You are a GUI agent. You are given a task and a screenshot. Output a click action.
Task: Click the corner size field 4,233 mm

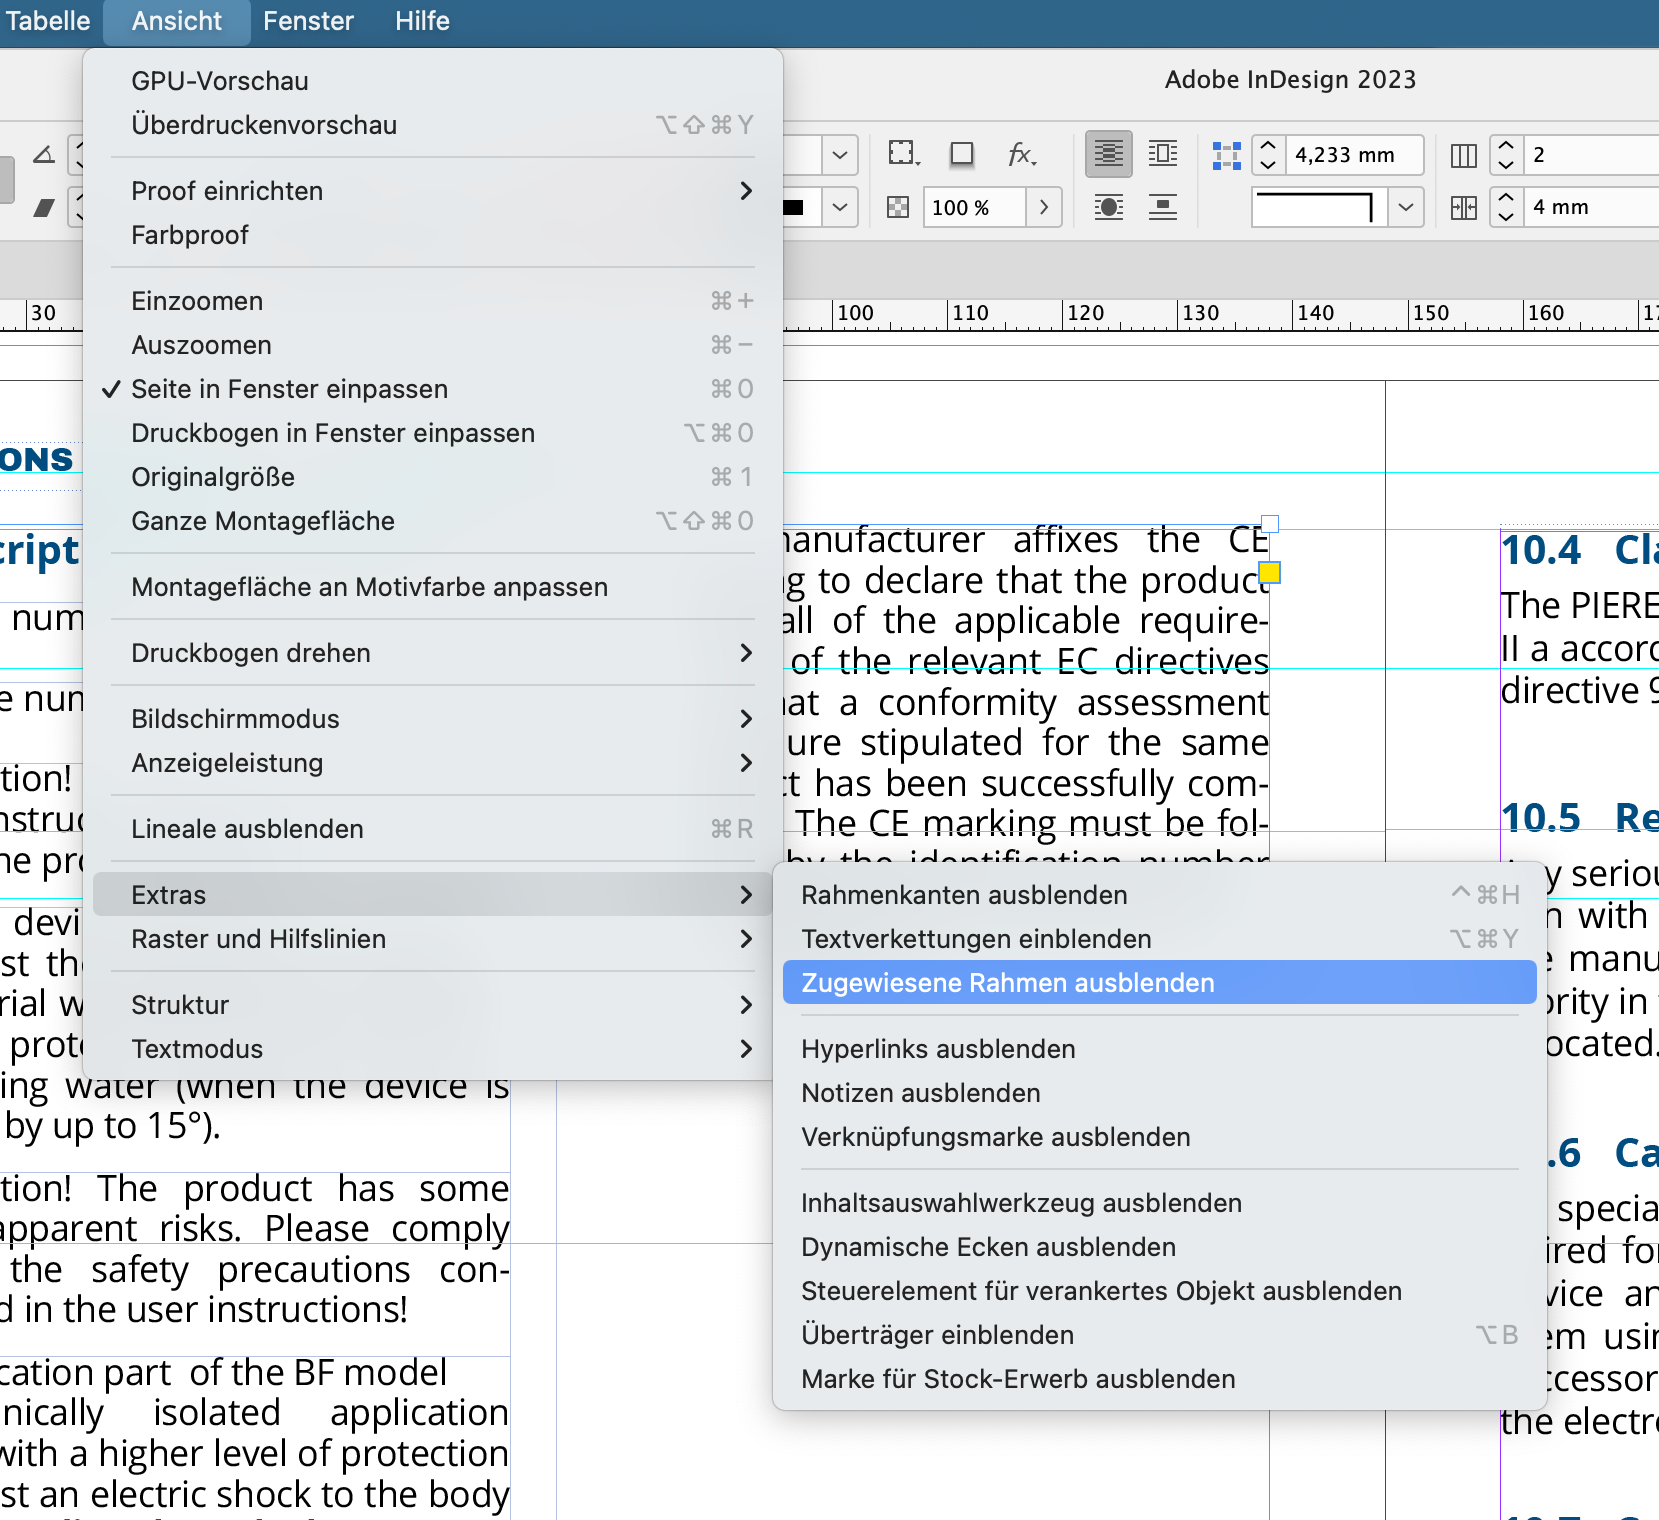(1354, 155)
